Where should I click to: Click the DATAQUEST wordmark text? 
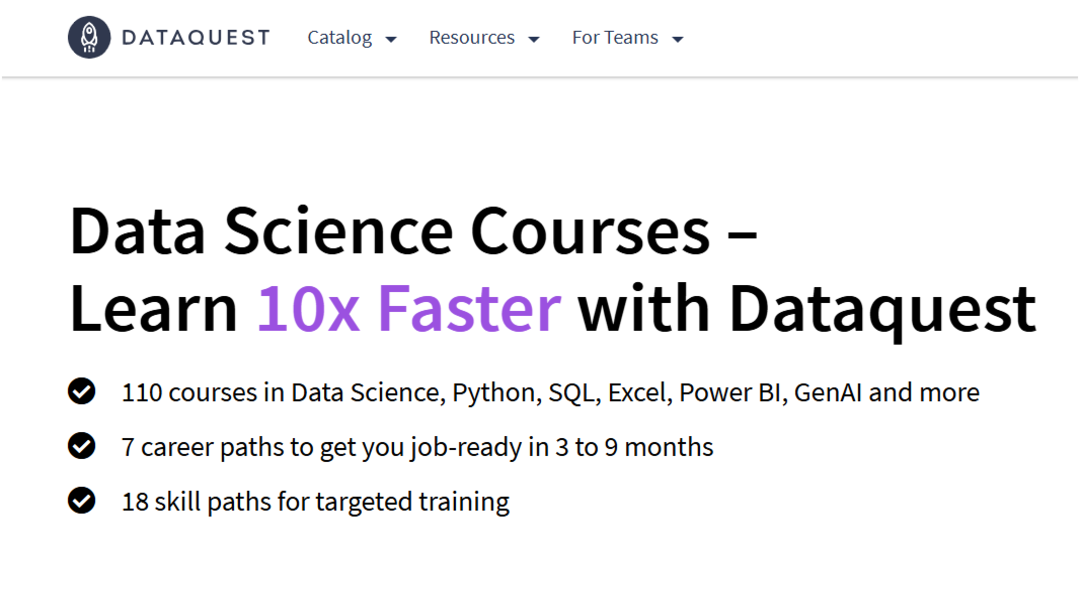195,38
